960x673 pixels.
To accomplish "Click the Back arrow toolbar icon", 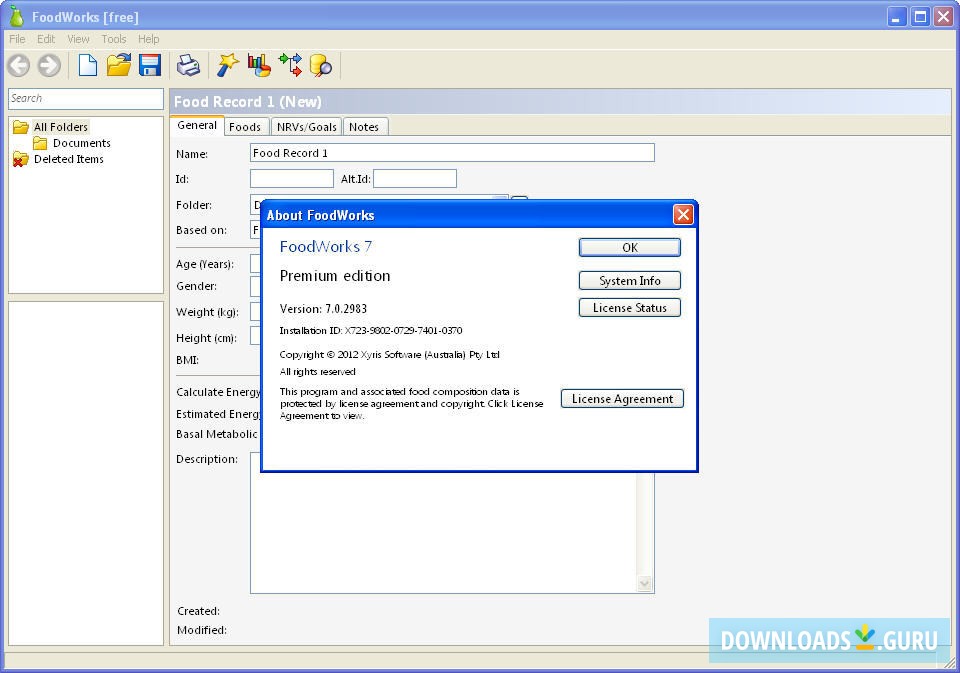I will (19, 65).
